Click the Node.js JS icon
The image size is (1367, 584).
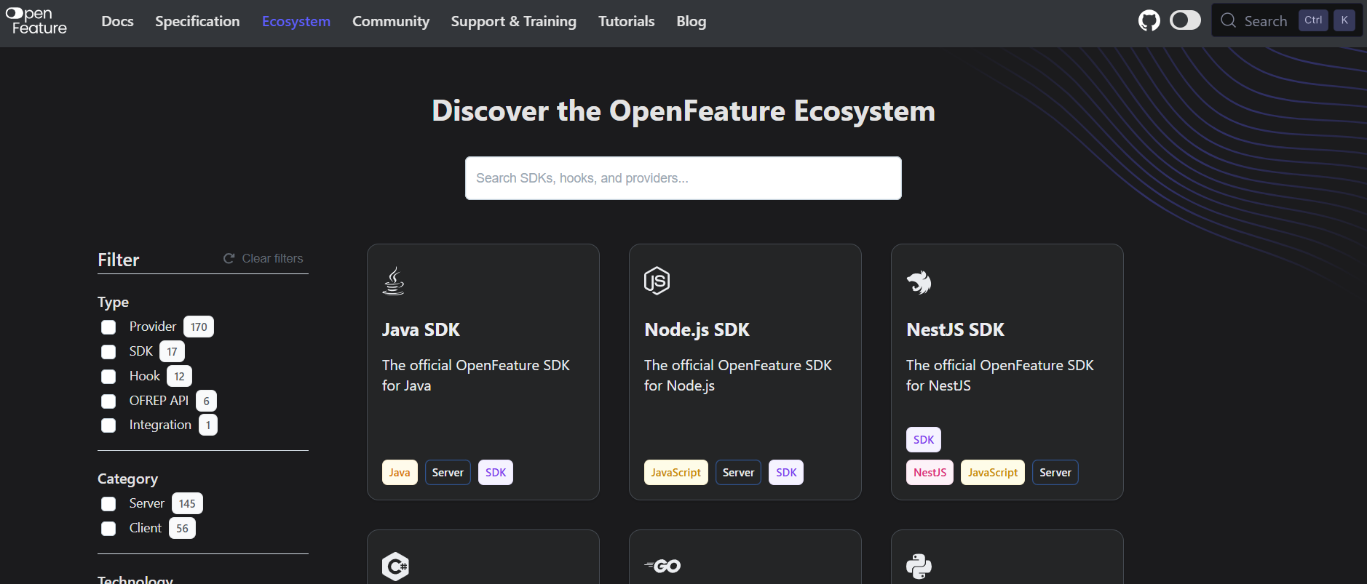656,281
